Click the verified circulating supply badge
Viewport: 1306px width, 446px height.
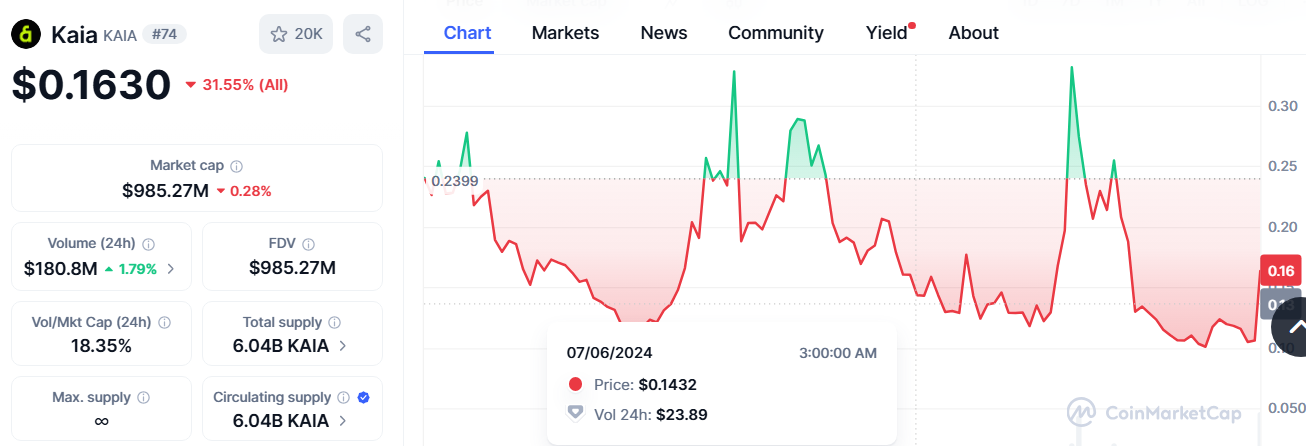[x=363, y=398]
